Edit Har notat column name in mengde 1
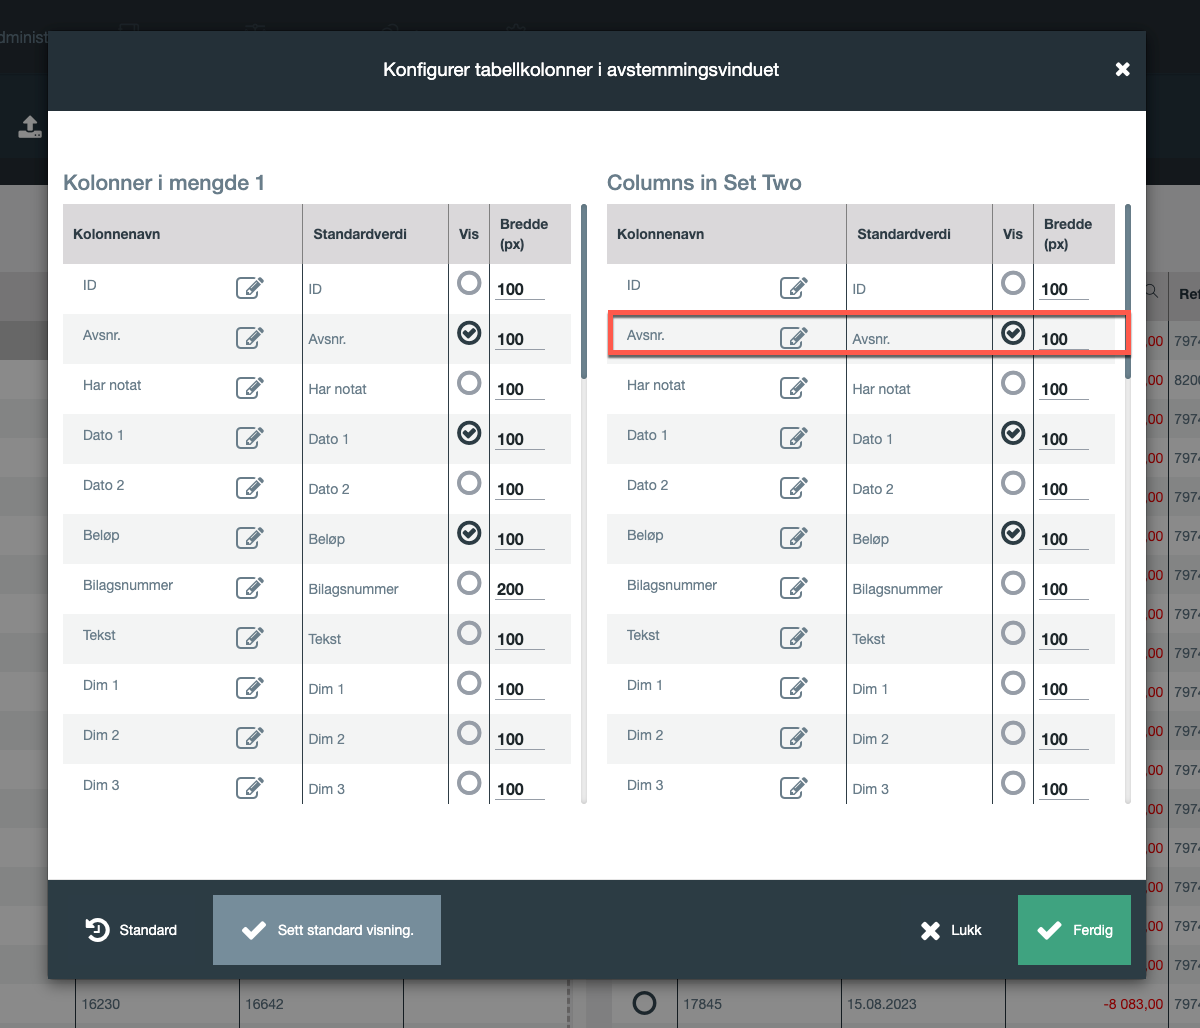Screen dimensions: 1200x1028 (249, 388)
